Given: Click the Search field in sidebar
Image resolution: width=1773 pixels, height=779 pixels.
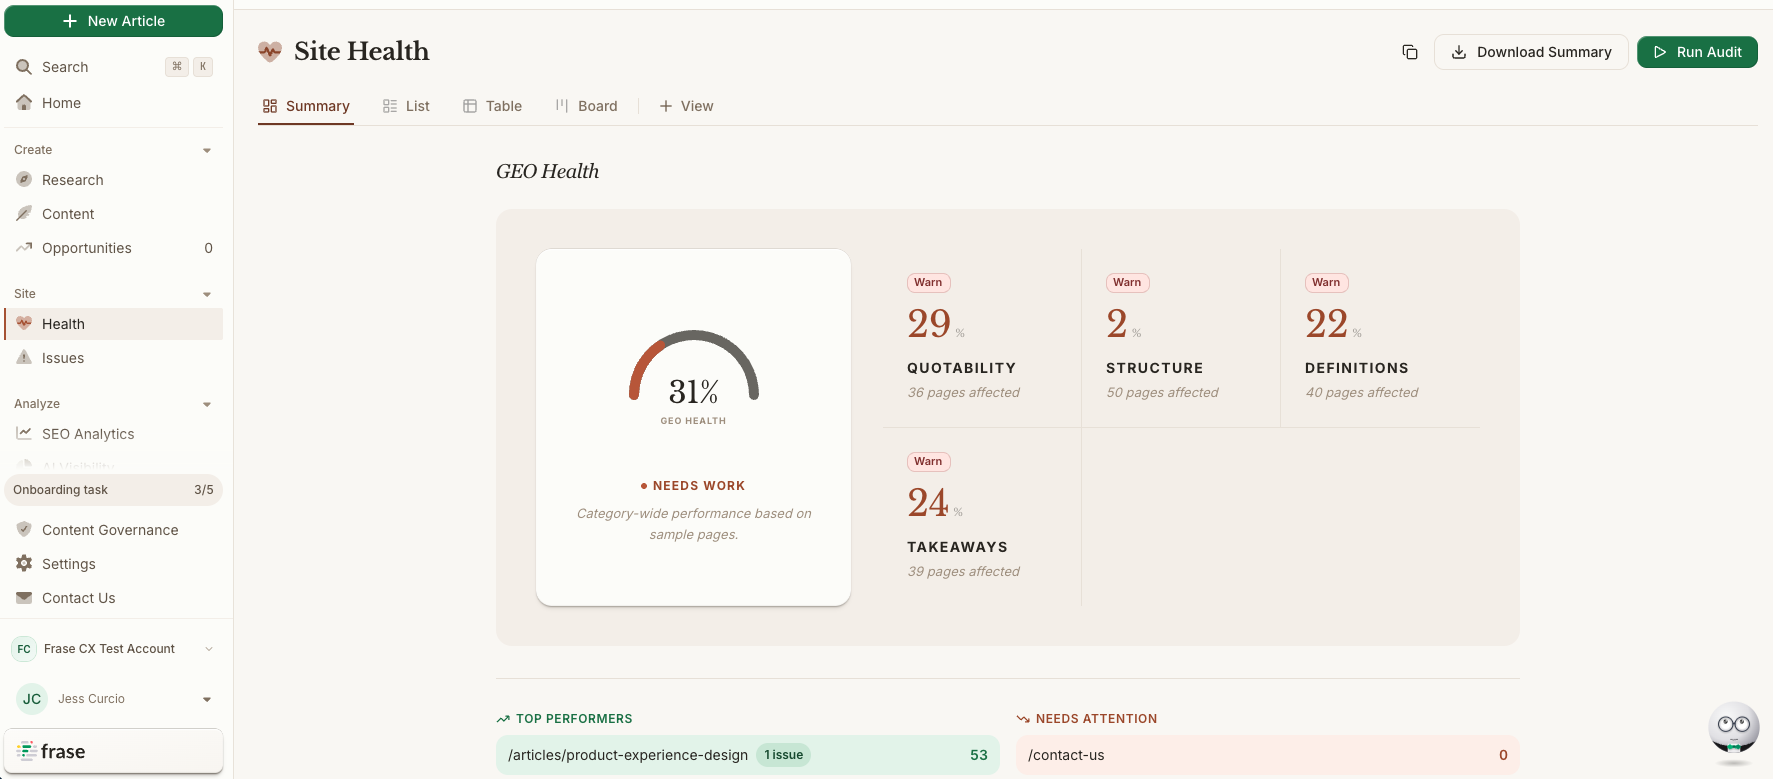Looking at the screenshot, I should tap(90, 67).
